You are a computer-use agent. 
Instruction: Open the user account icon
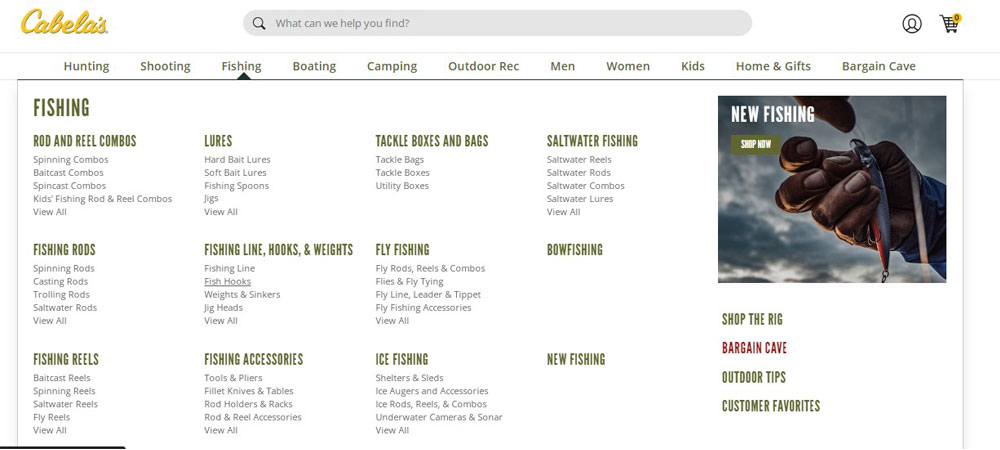tap(911, 24)
